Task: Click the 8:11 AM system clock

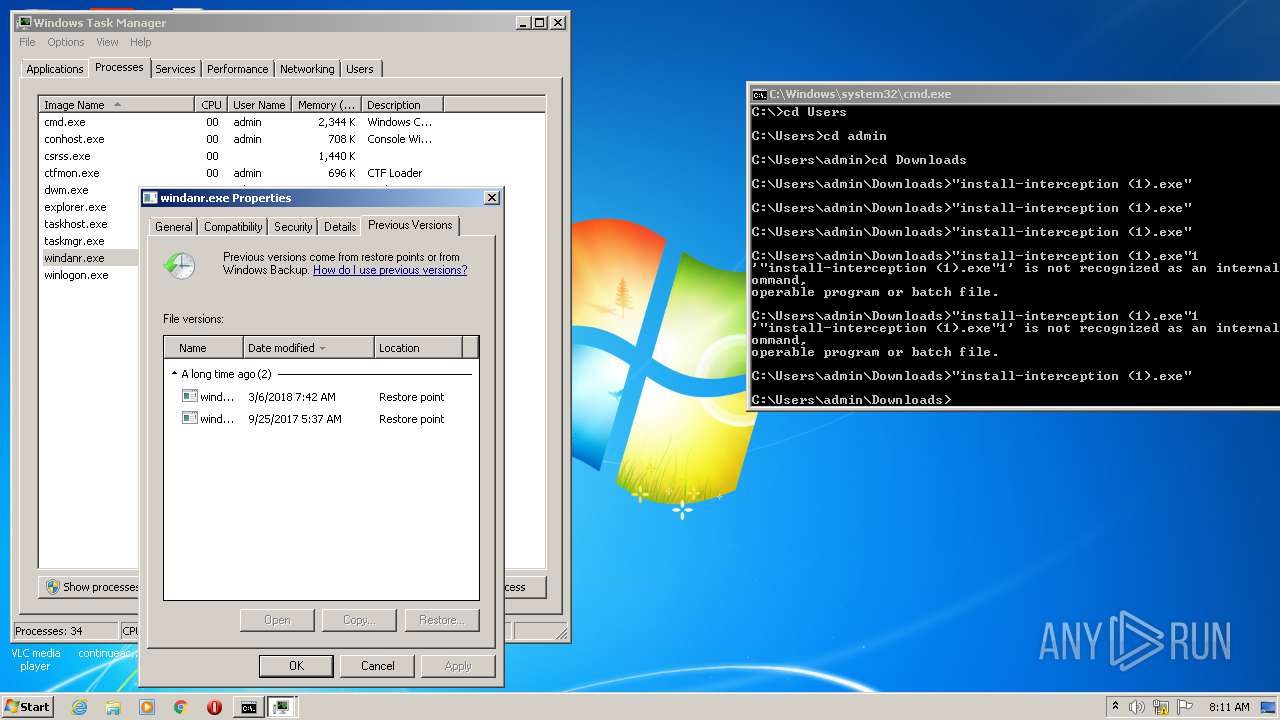Action: 1229,707
